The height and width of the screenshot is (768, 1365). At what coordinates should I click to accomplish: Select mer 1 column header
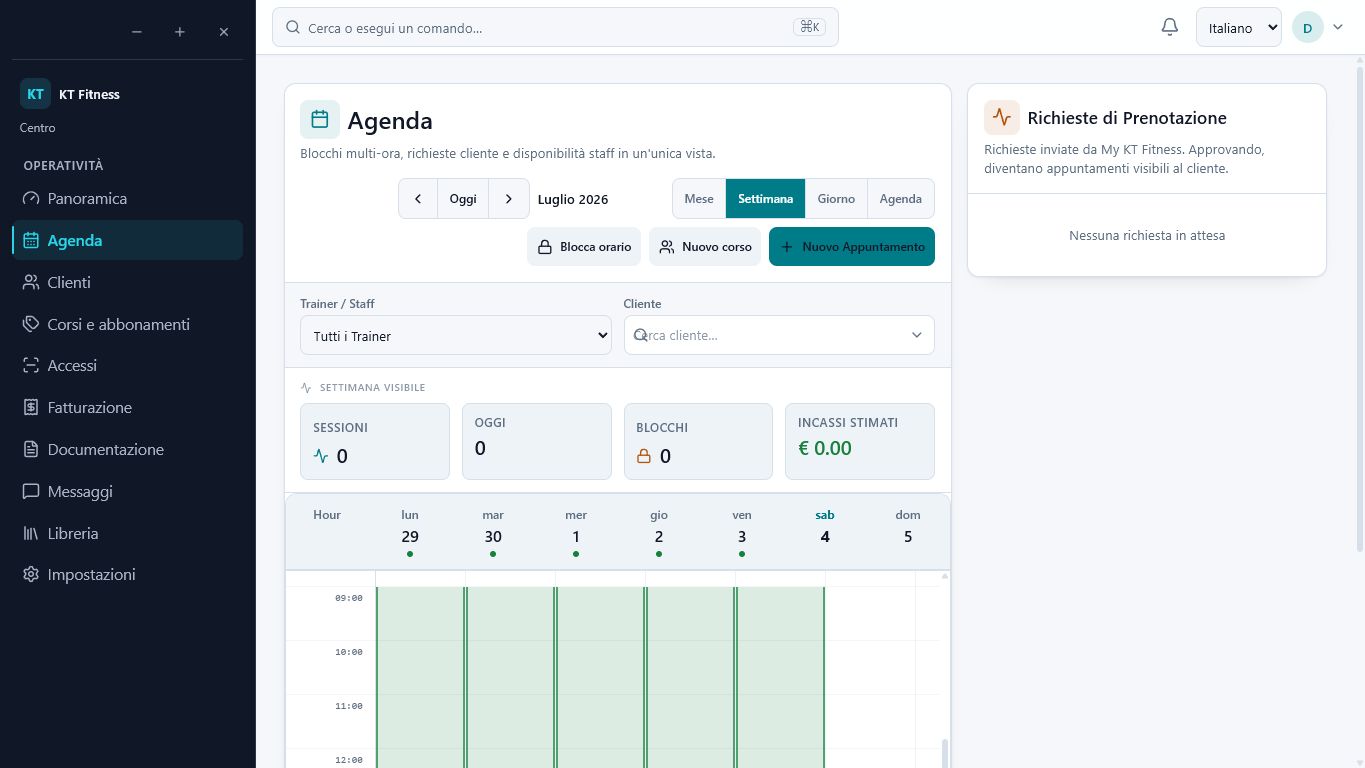576,532
